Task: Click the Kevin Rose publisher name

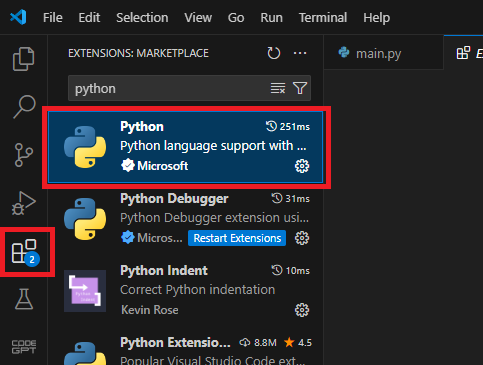Action: pyautogui.click(x=150, y=310)
